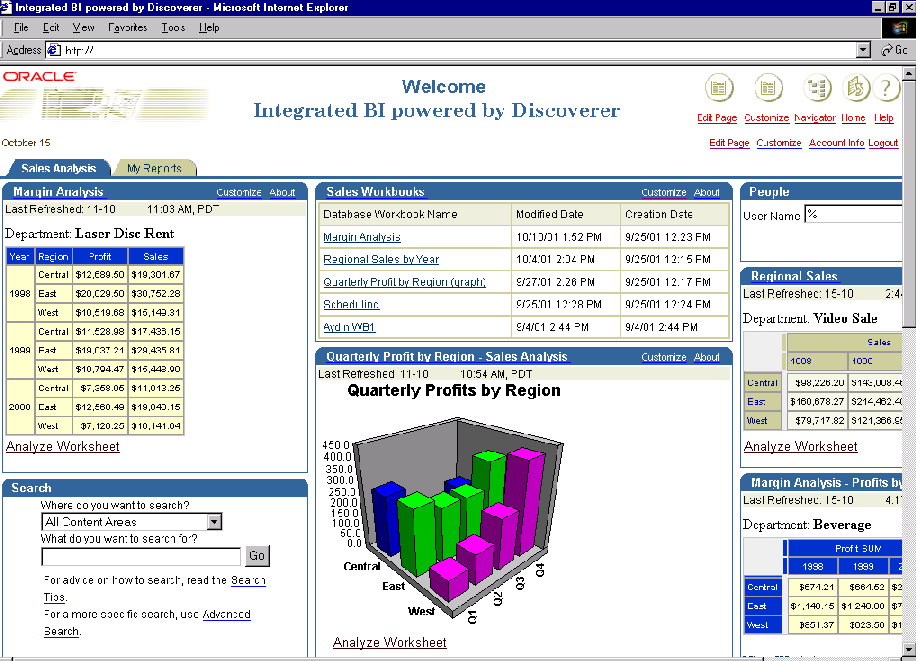
Task: Click the Profit column header in Margin Analysis
Action: 100,257
